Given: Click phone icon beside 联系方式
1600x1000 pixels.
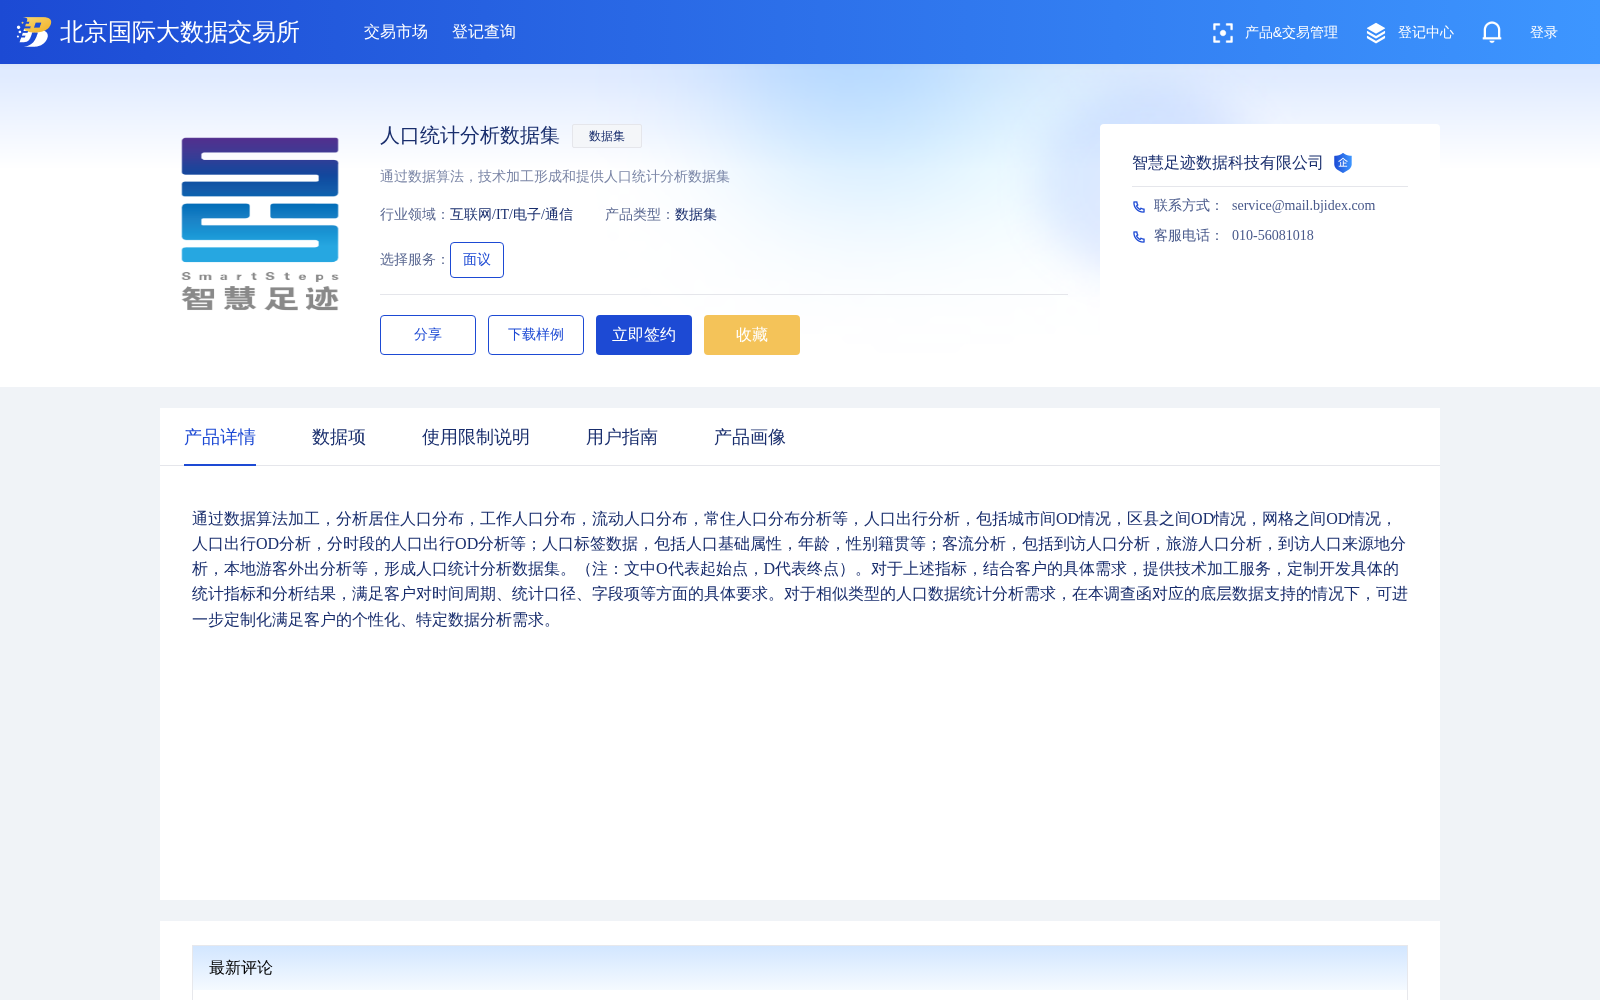Looking at the screenshot, I should [1139, 207].
